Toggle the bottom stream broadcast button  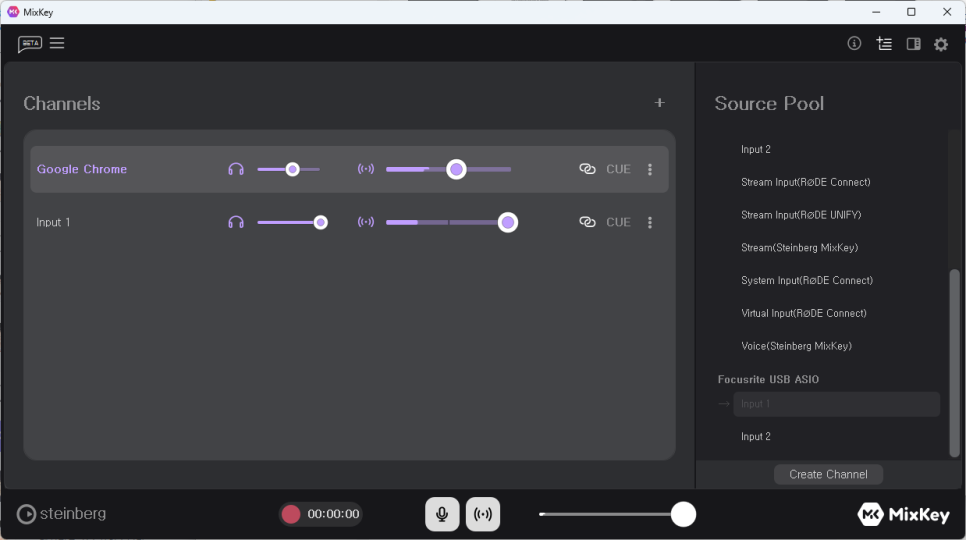coord(483,514)
